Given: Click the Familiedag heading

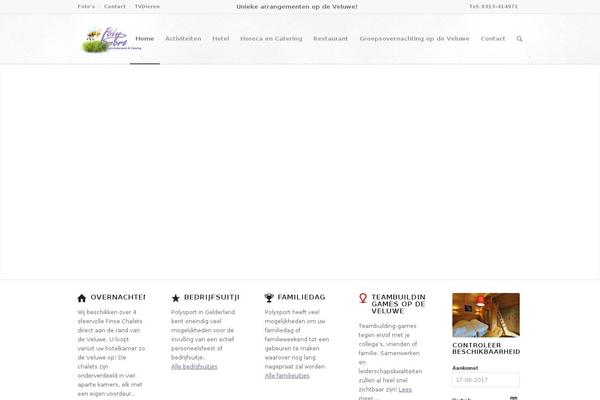Looking at the screenshot, I should [302, 297].
